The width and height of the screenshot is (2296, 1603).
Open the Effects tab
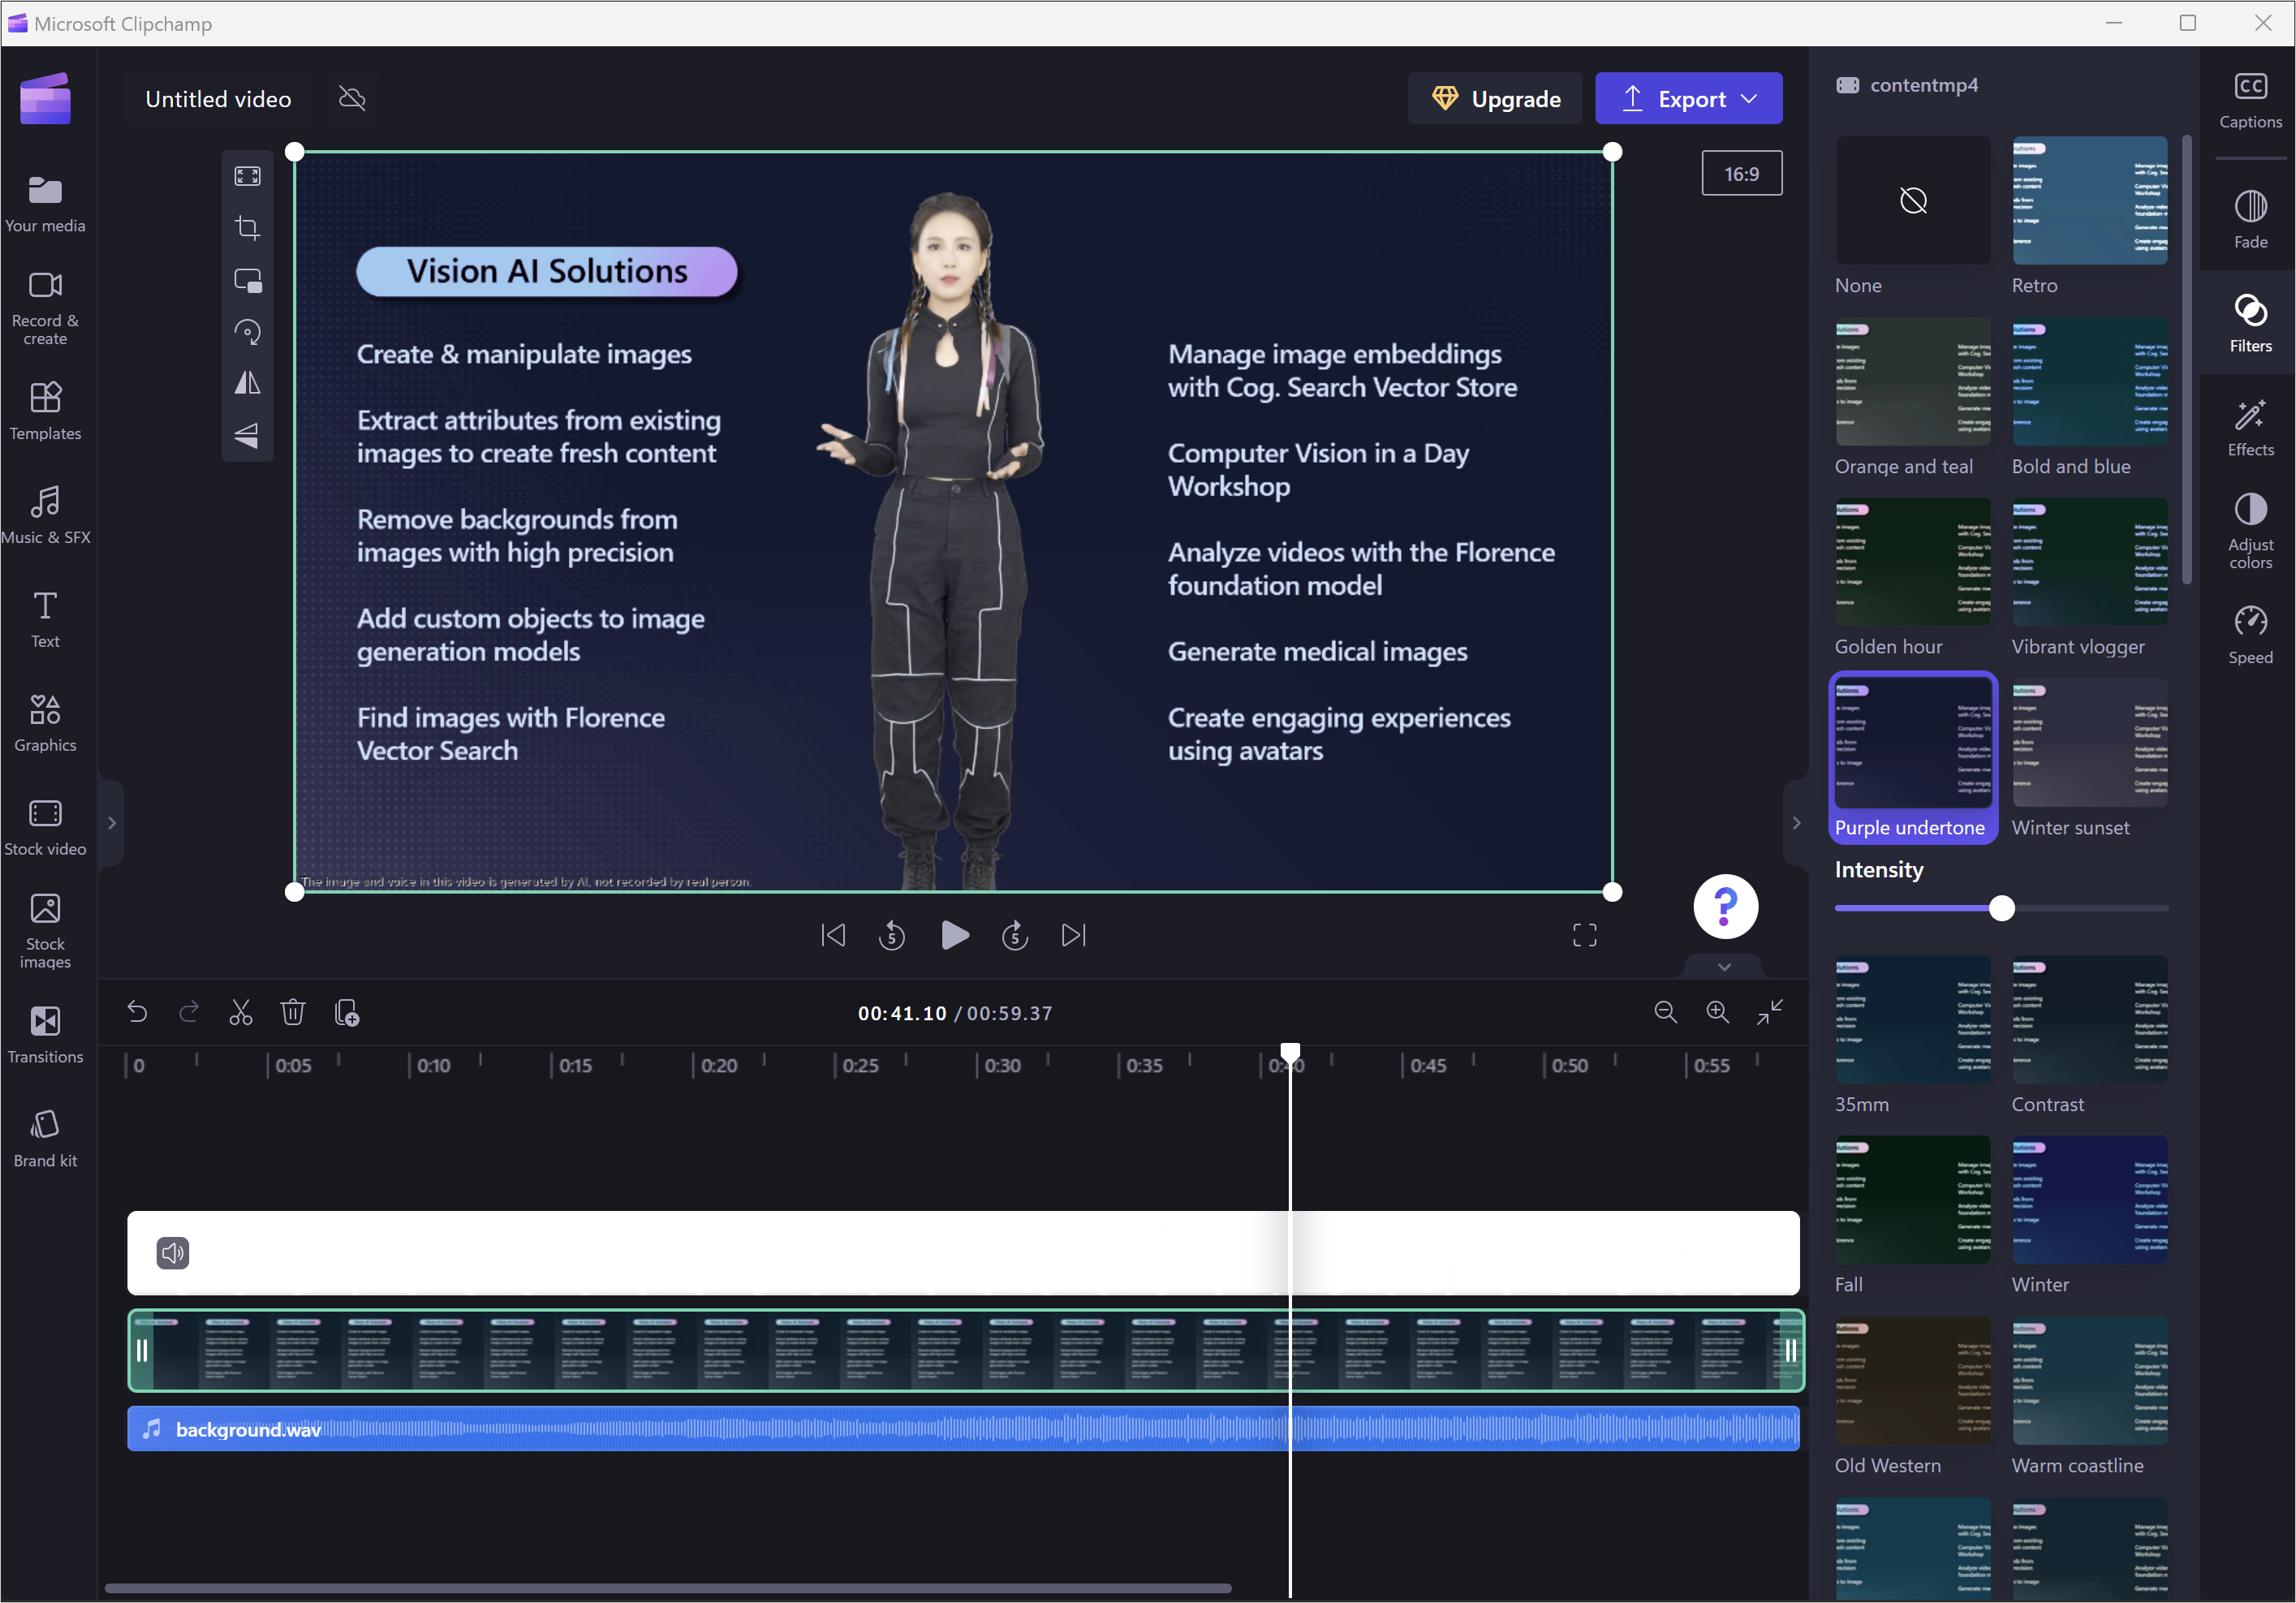click(2250, 427)
